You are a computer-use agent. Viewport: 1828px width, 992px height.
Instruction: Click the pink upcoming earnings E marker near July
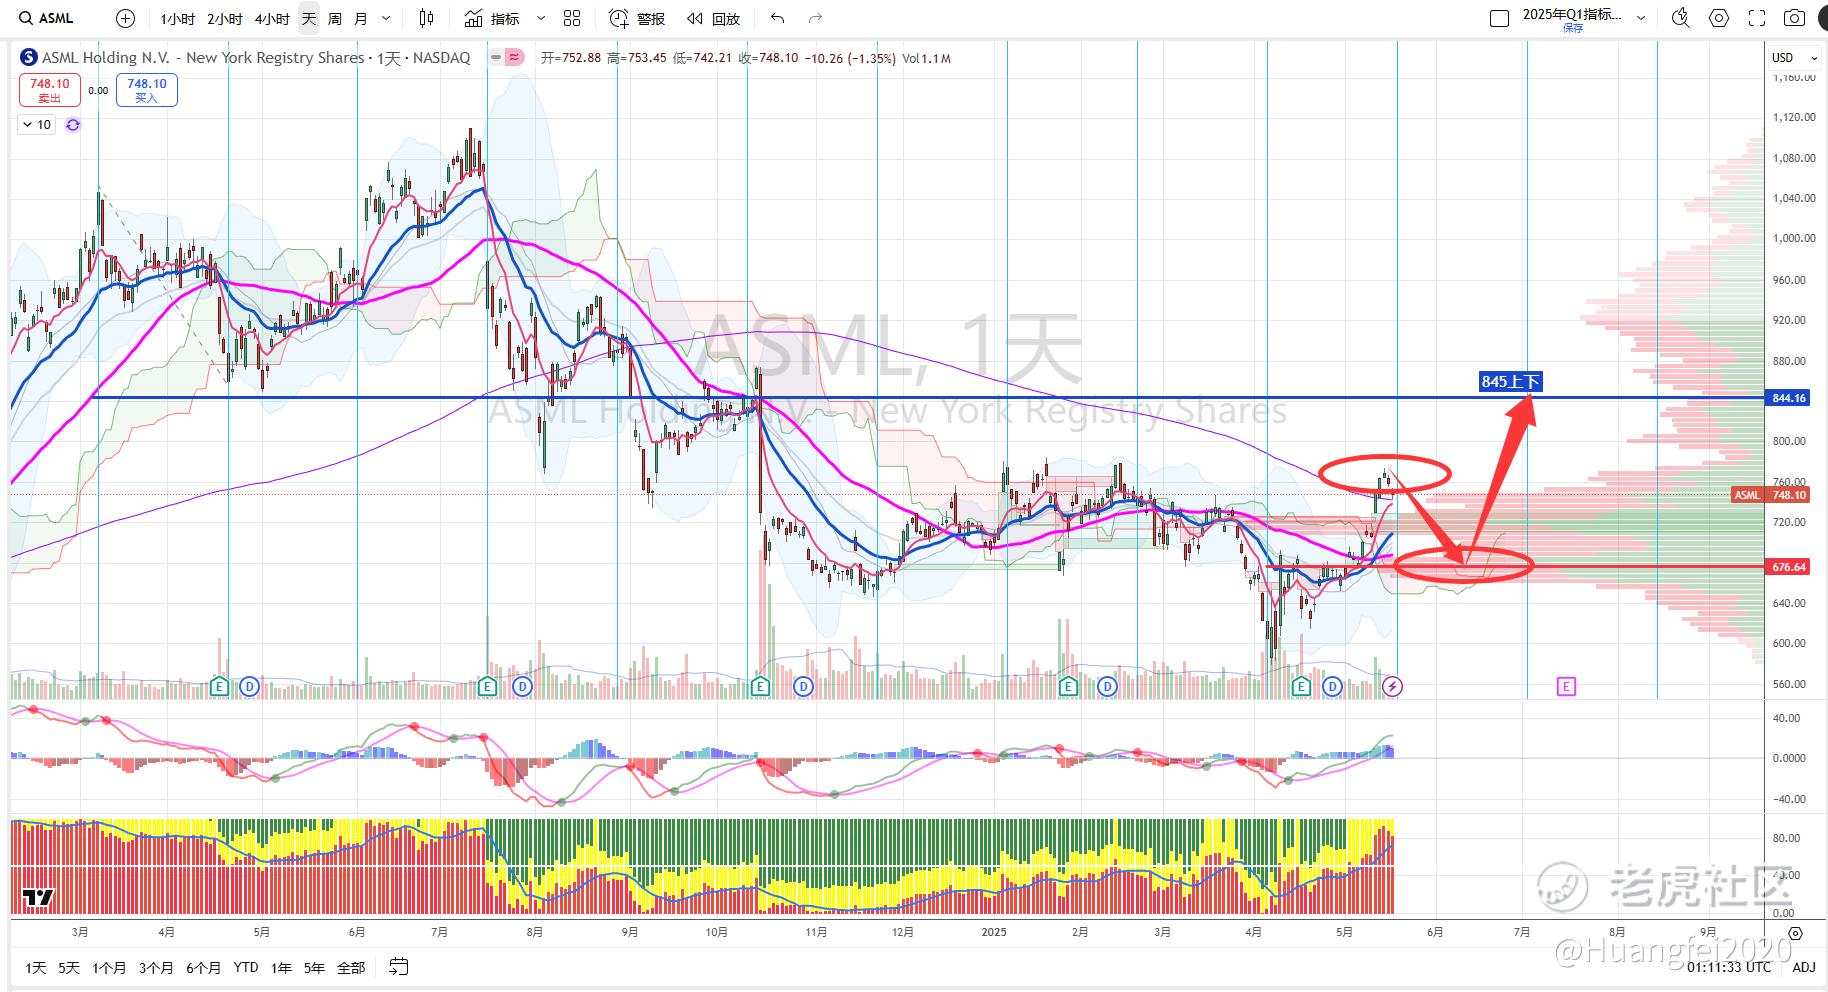click(1566, 686)
